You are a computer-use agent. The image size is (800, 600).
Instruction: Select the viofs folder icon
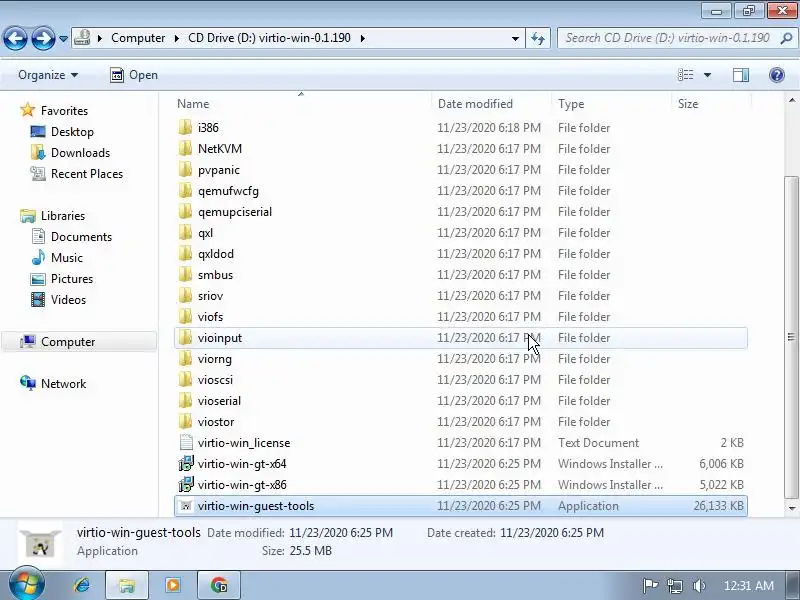tap(185, 316)
